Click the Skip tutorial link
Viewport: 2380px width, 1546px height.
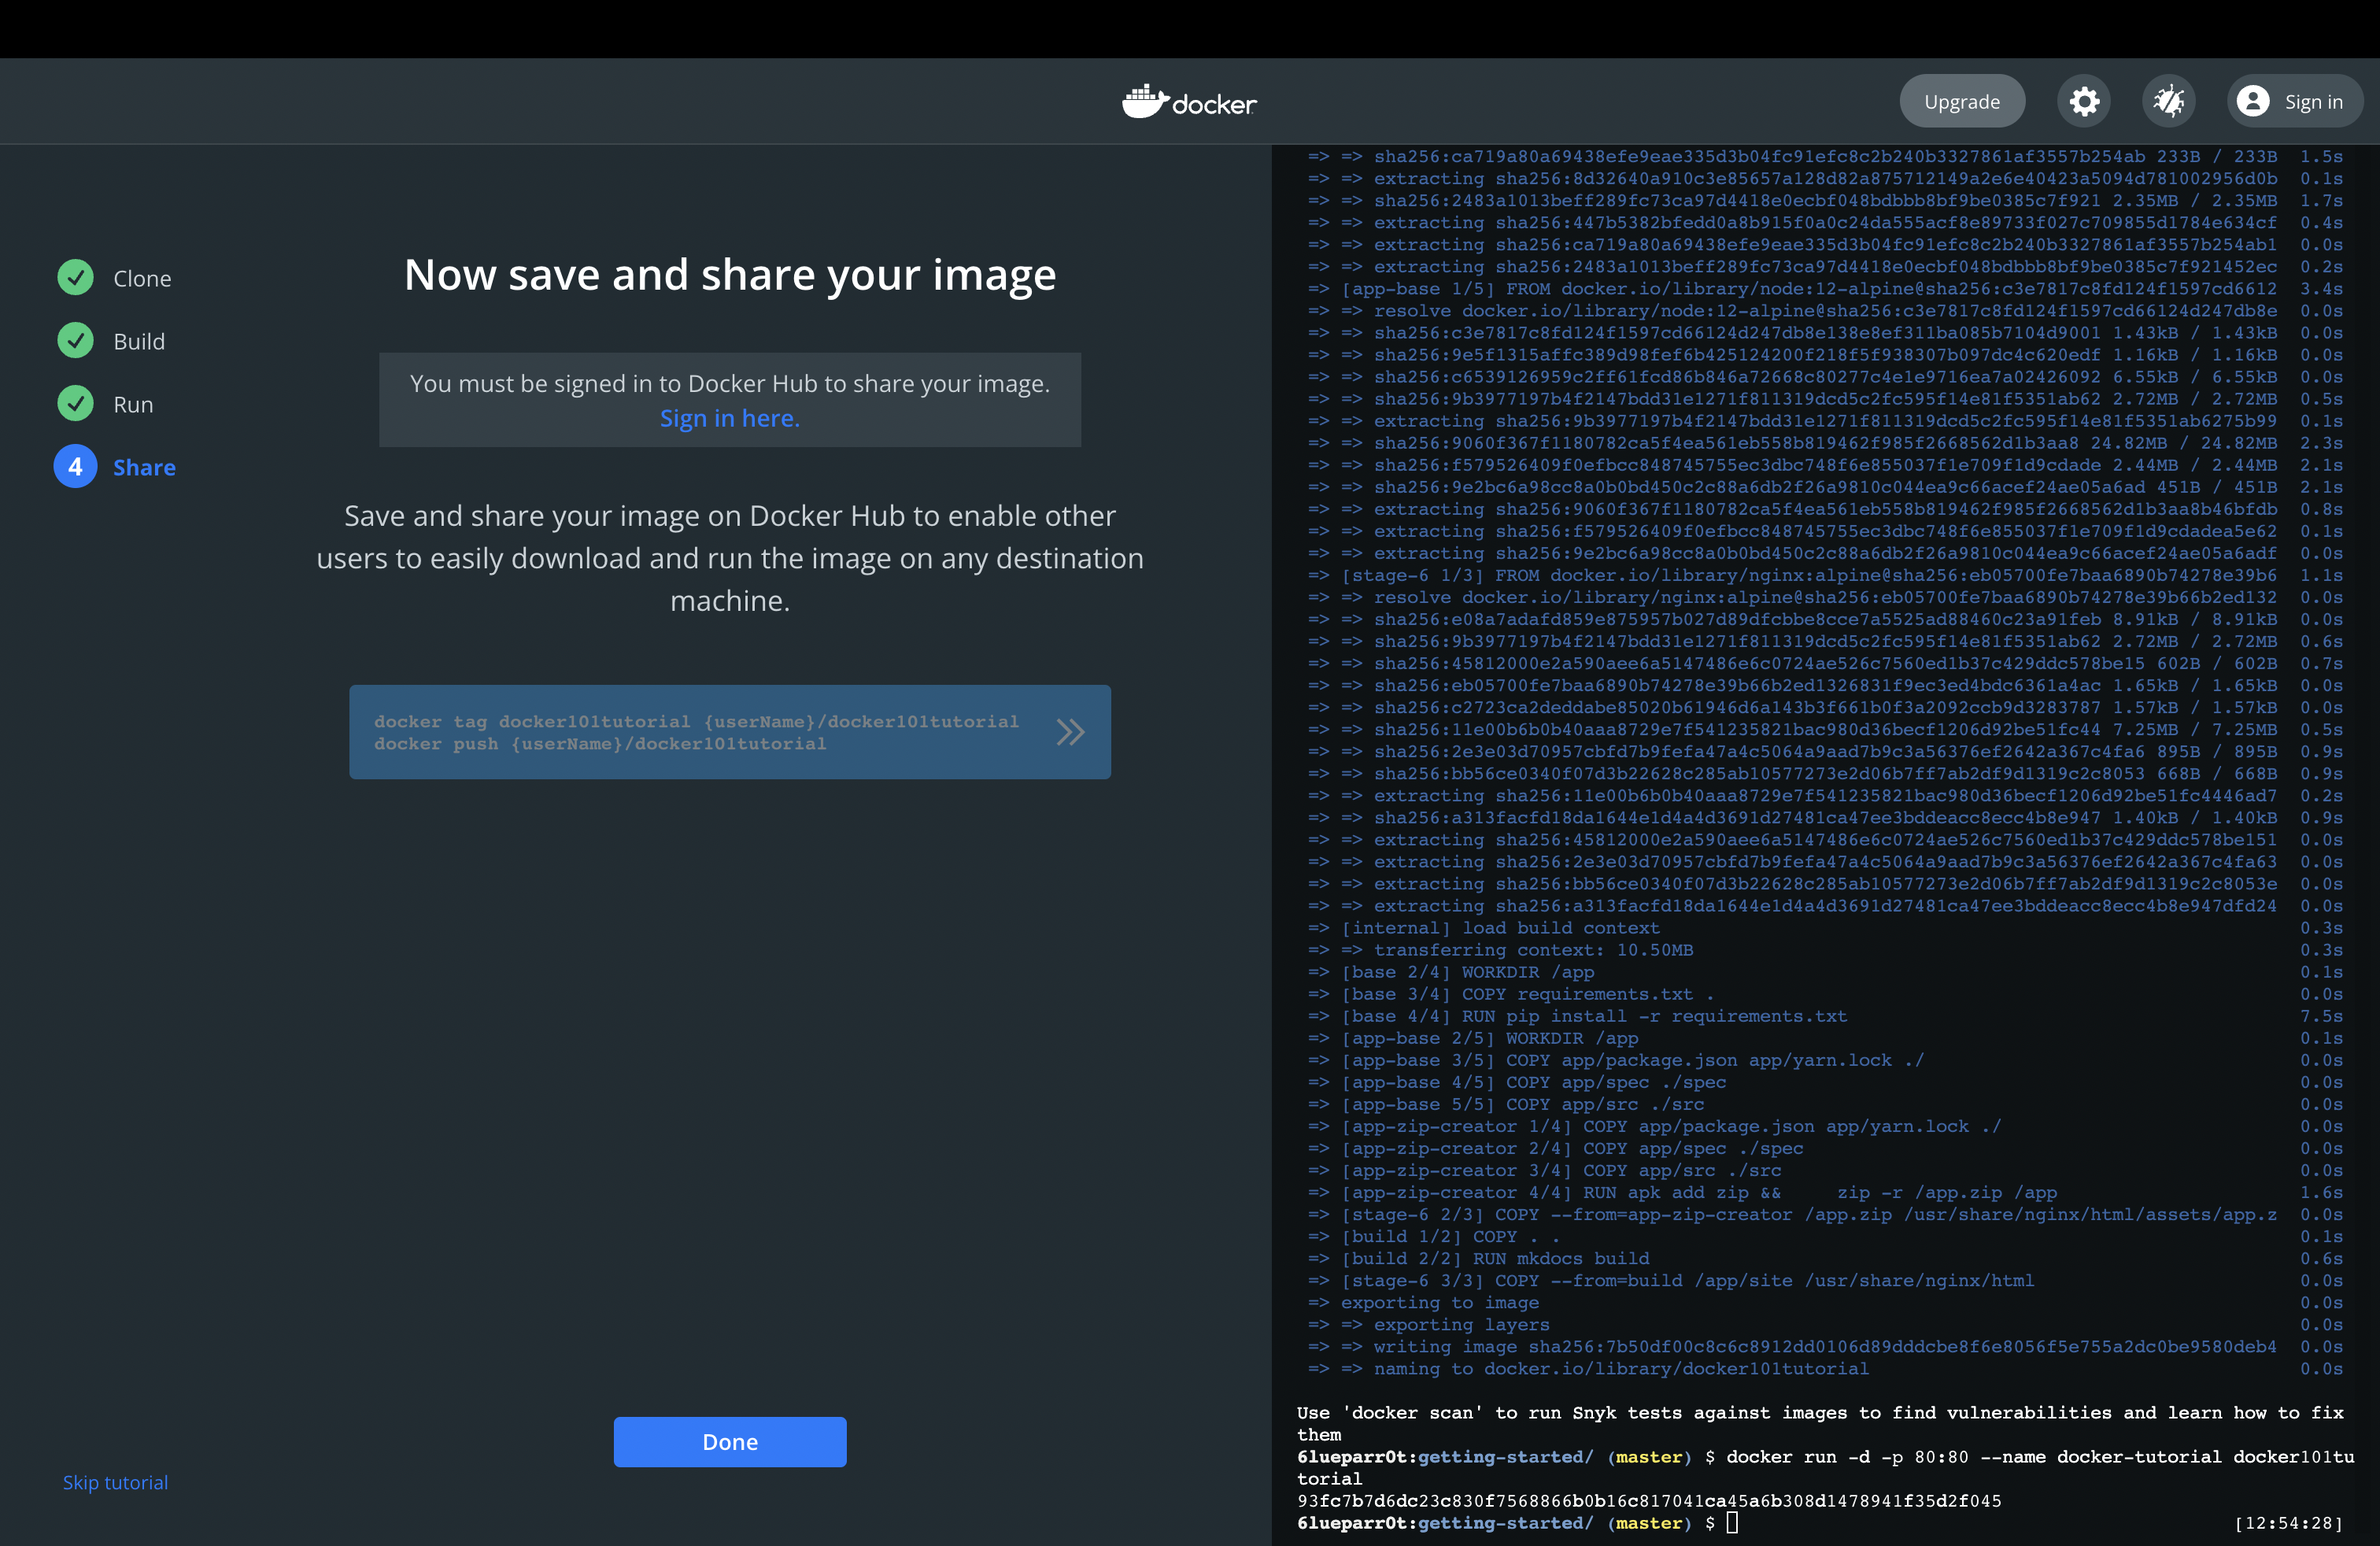click(x=115, y=1482)
